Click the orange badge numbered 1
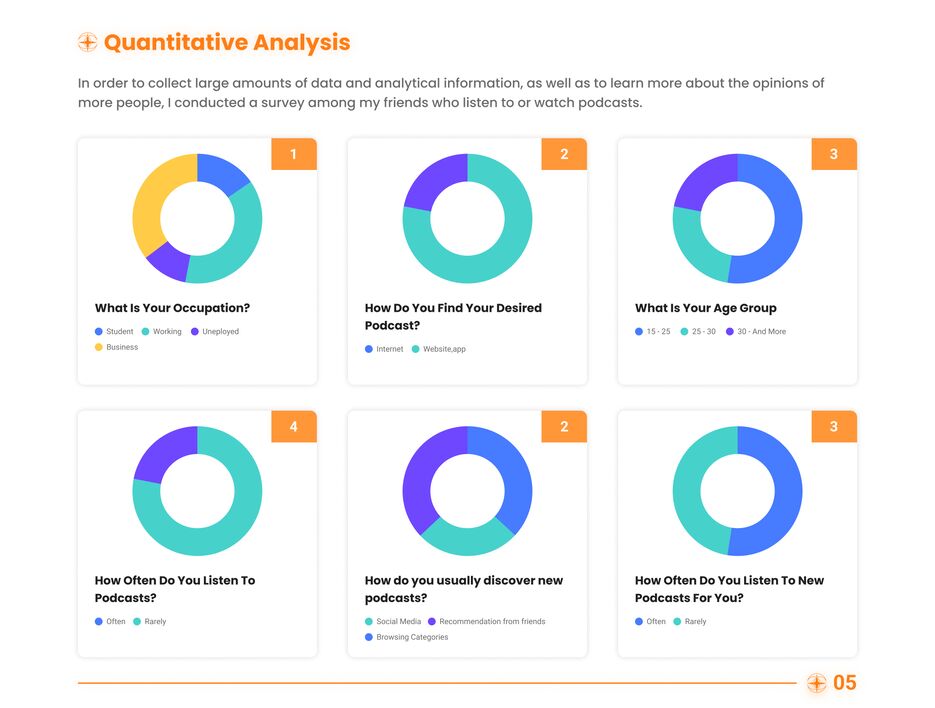The image size is (935, 708). click(294, 154)
